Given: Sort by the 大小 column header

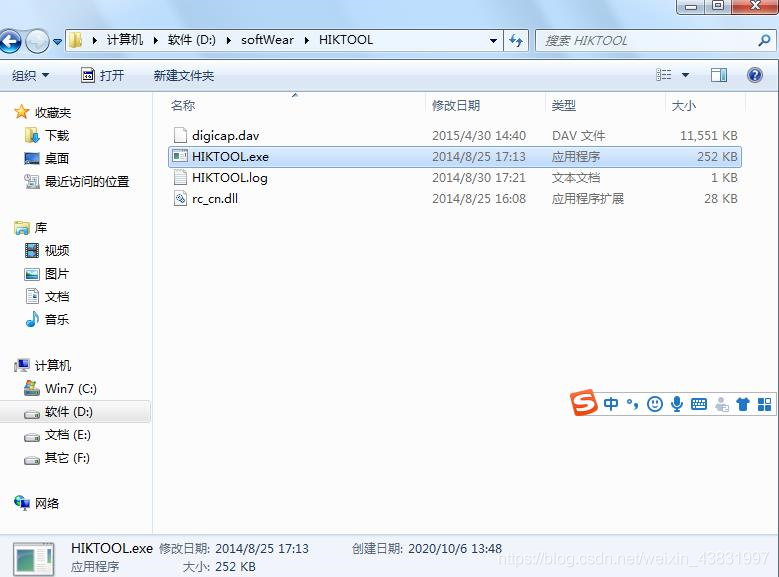Looking at the screenshot, I should point(684,105).
